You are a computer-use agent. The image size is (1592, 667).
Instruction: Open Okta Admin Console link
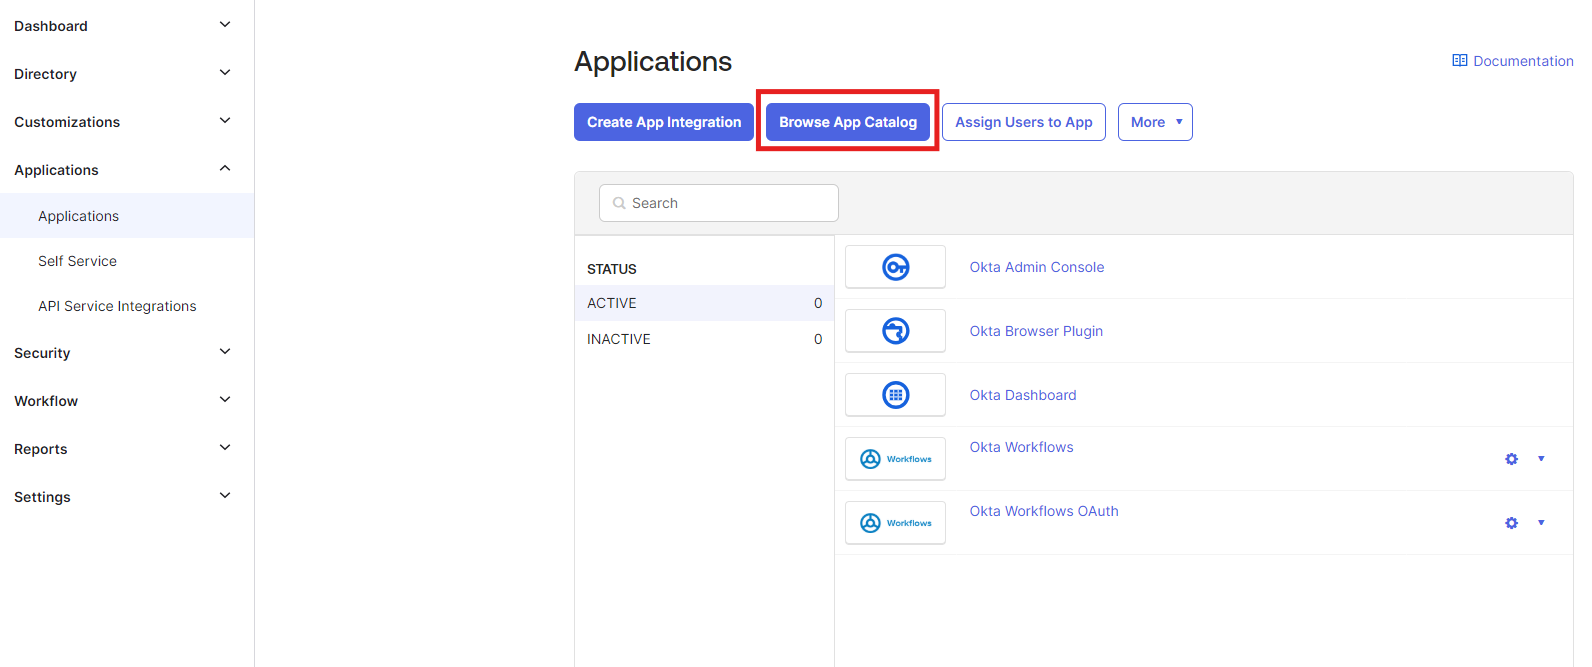pos(1037,267)
